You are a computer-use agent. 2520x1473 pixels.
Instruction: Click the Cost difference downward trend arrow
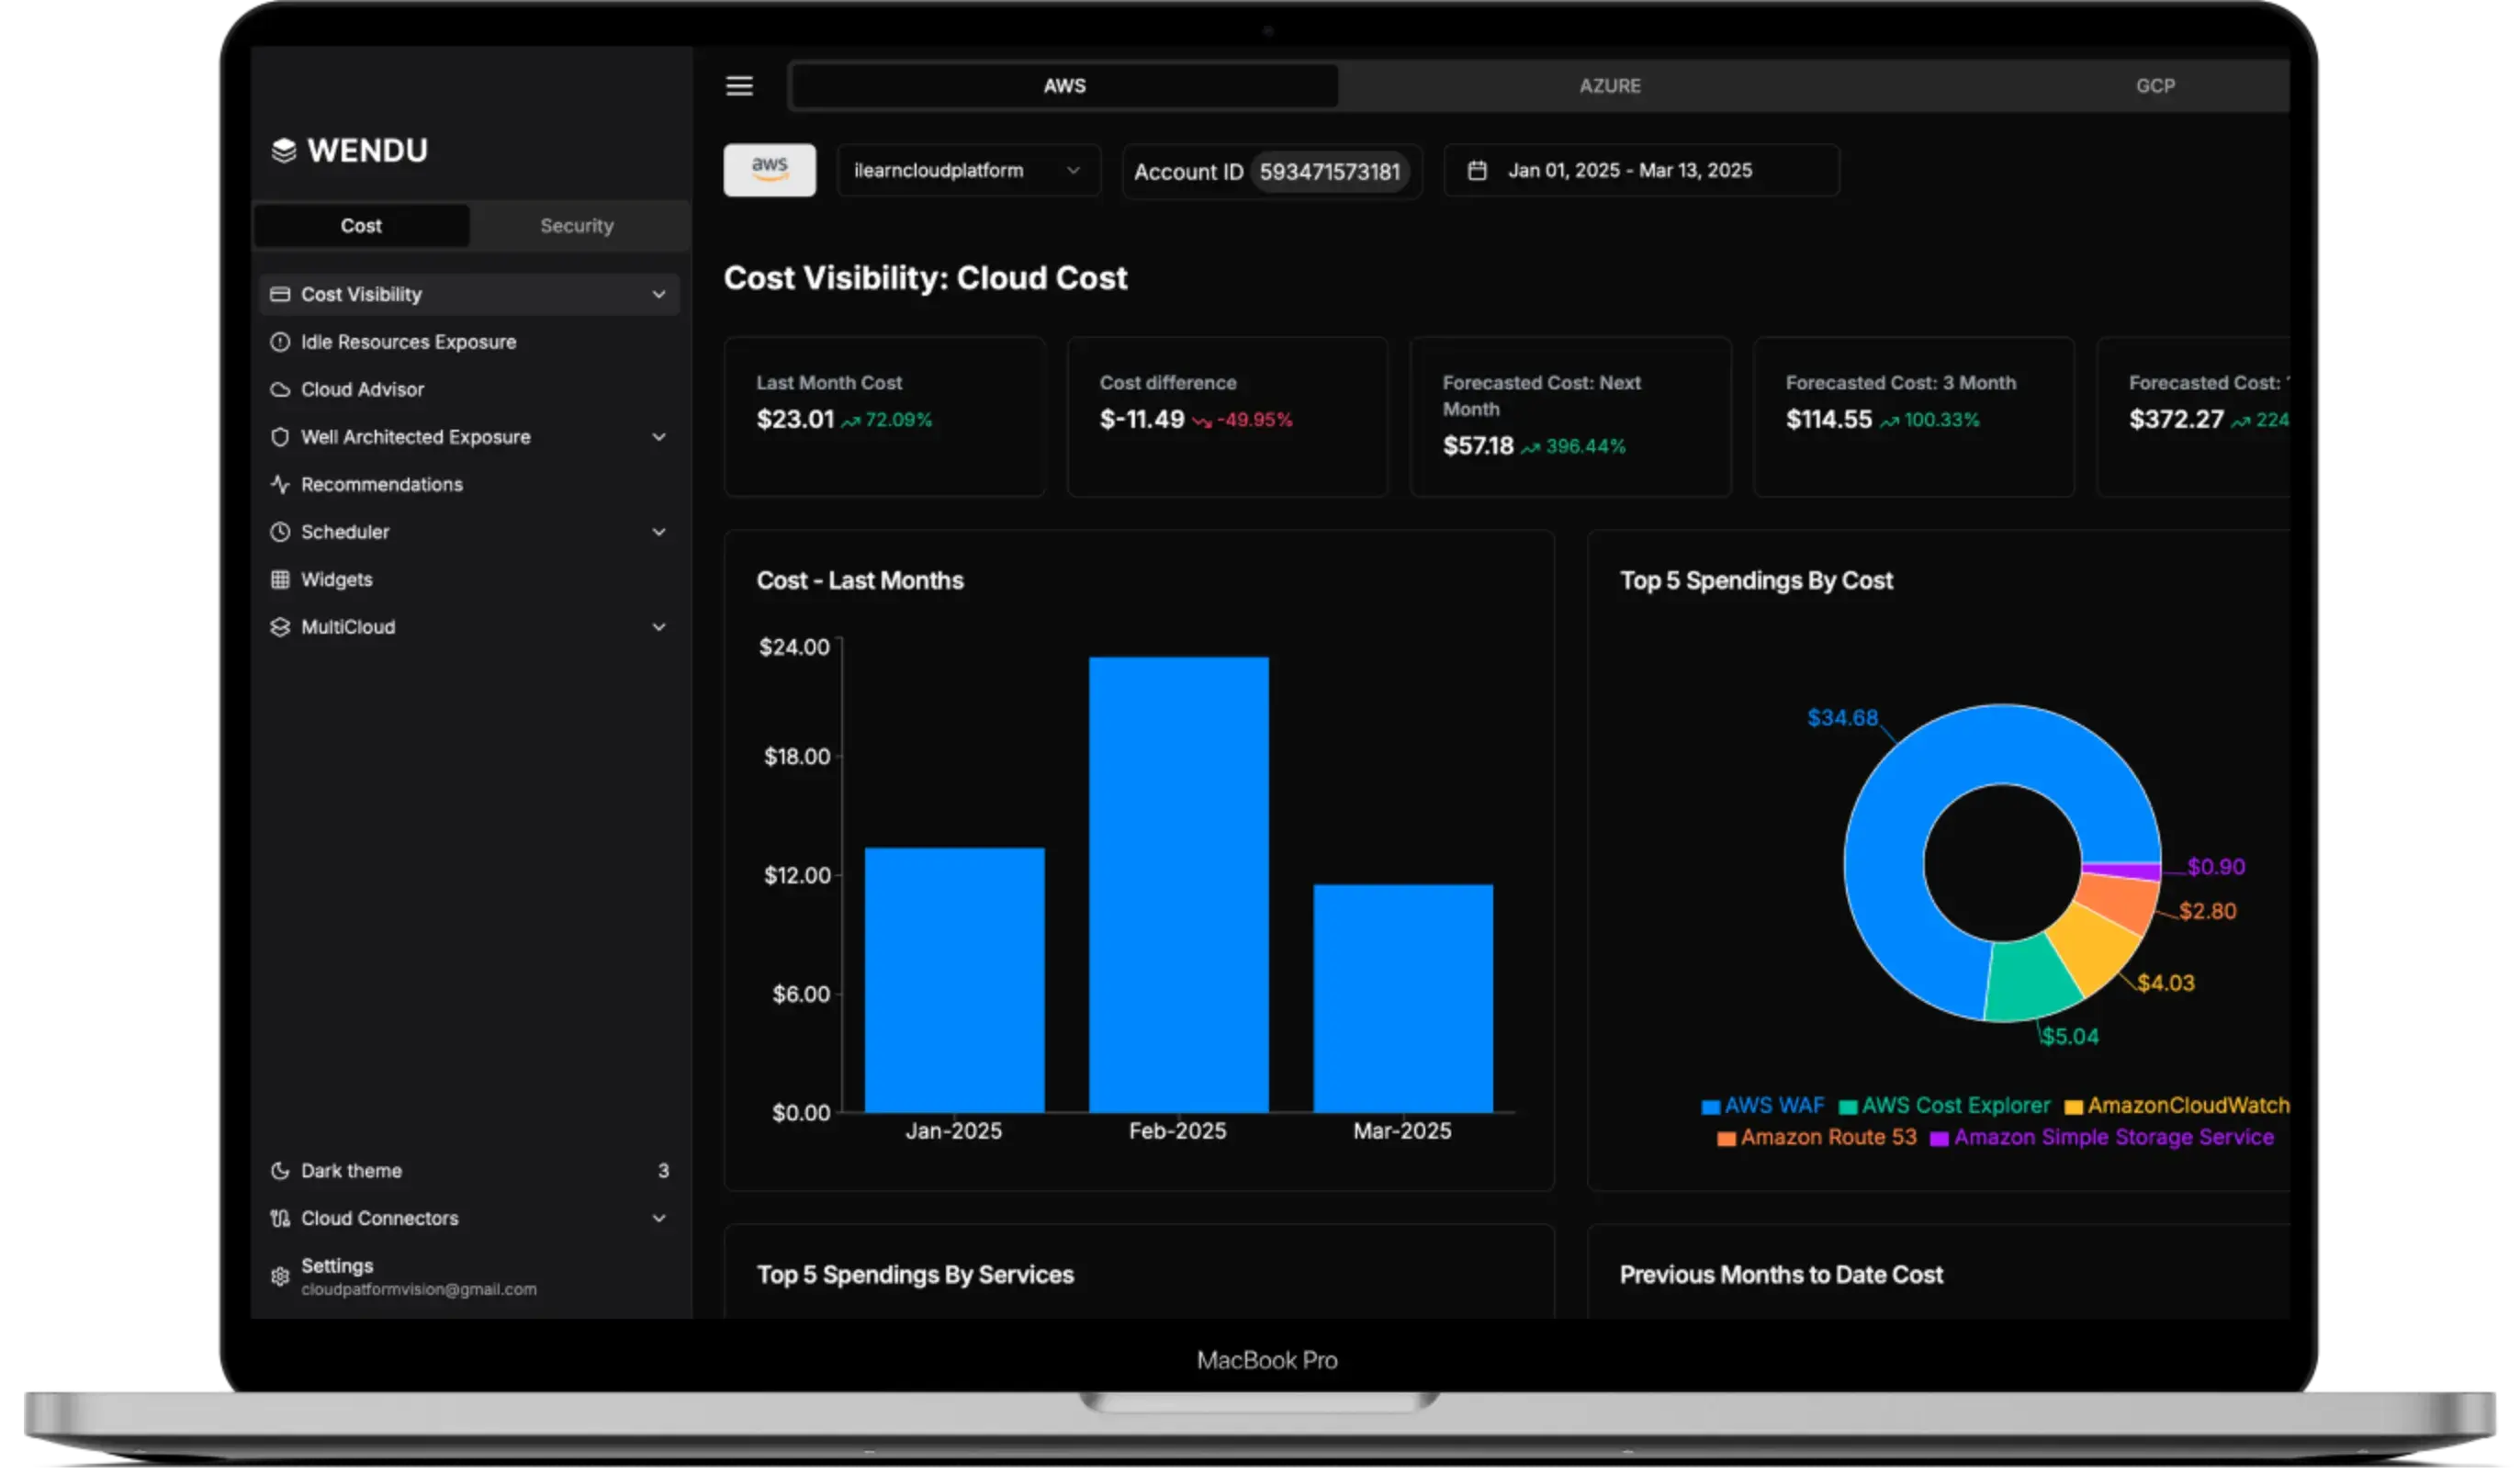coord(1201,421)
